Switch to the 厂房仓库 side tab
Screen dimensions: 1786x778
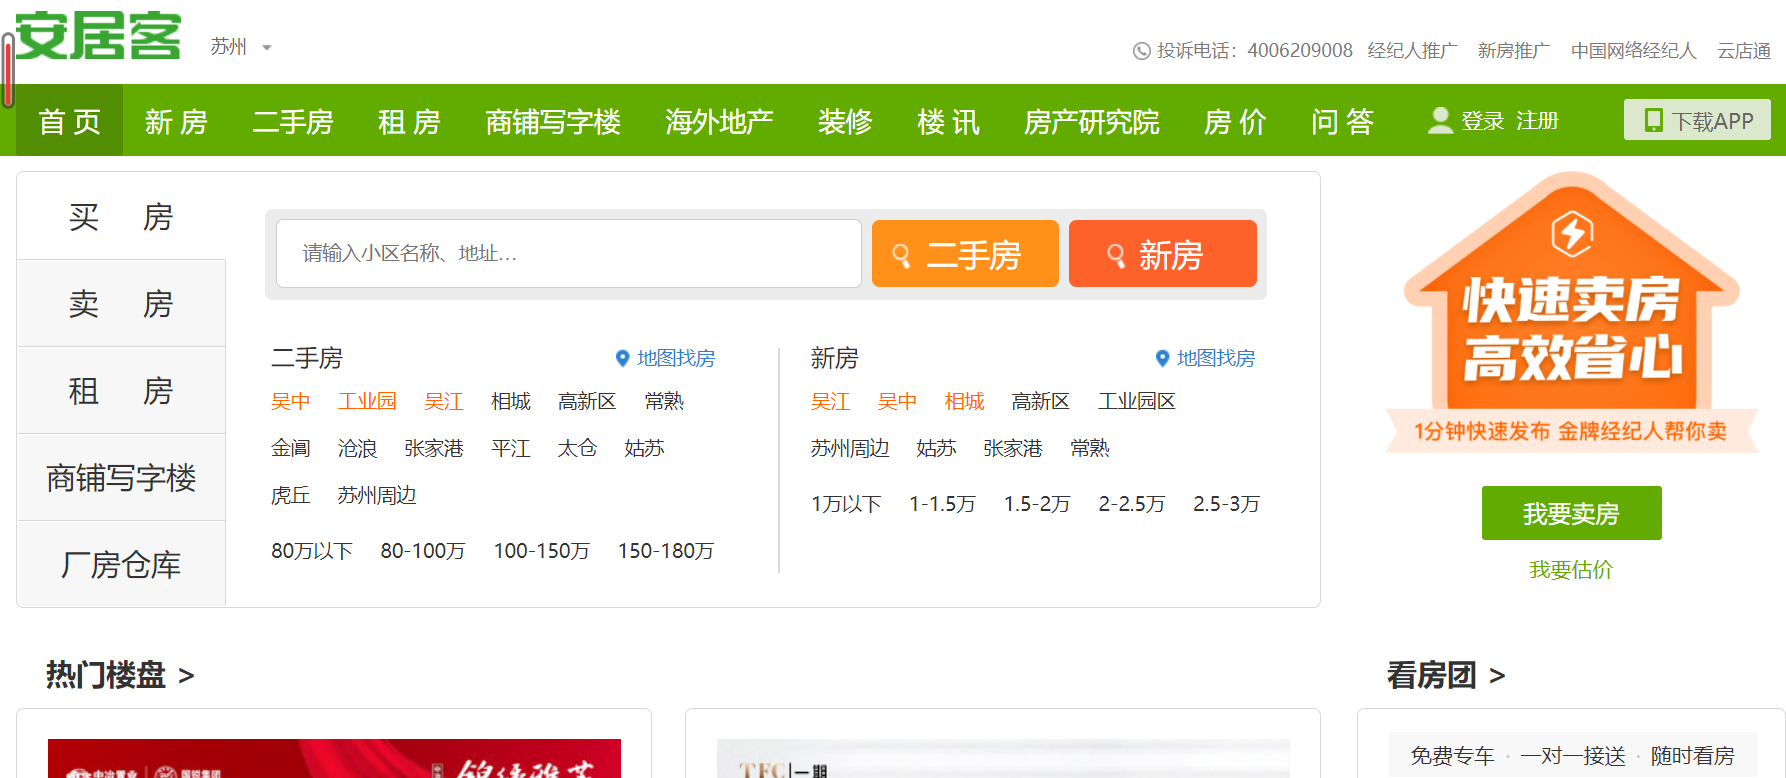(x=121, y=565)
